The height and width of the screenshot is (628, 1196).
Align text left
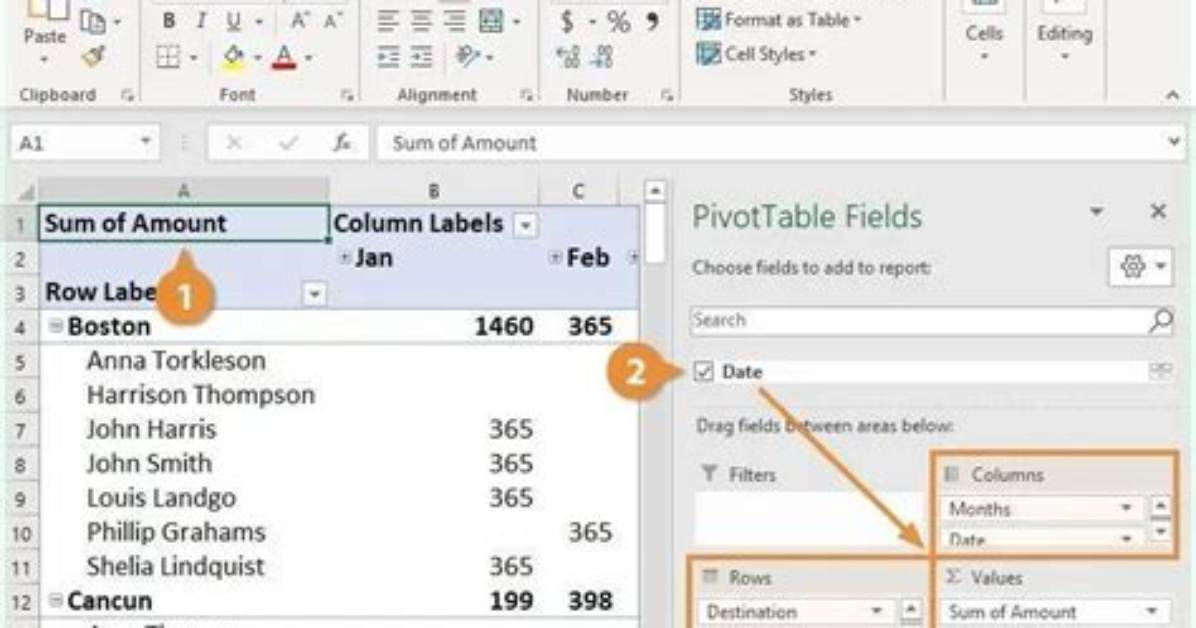click(x=388, y=21)
